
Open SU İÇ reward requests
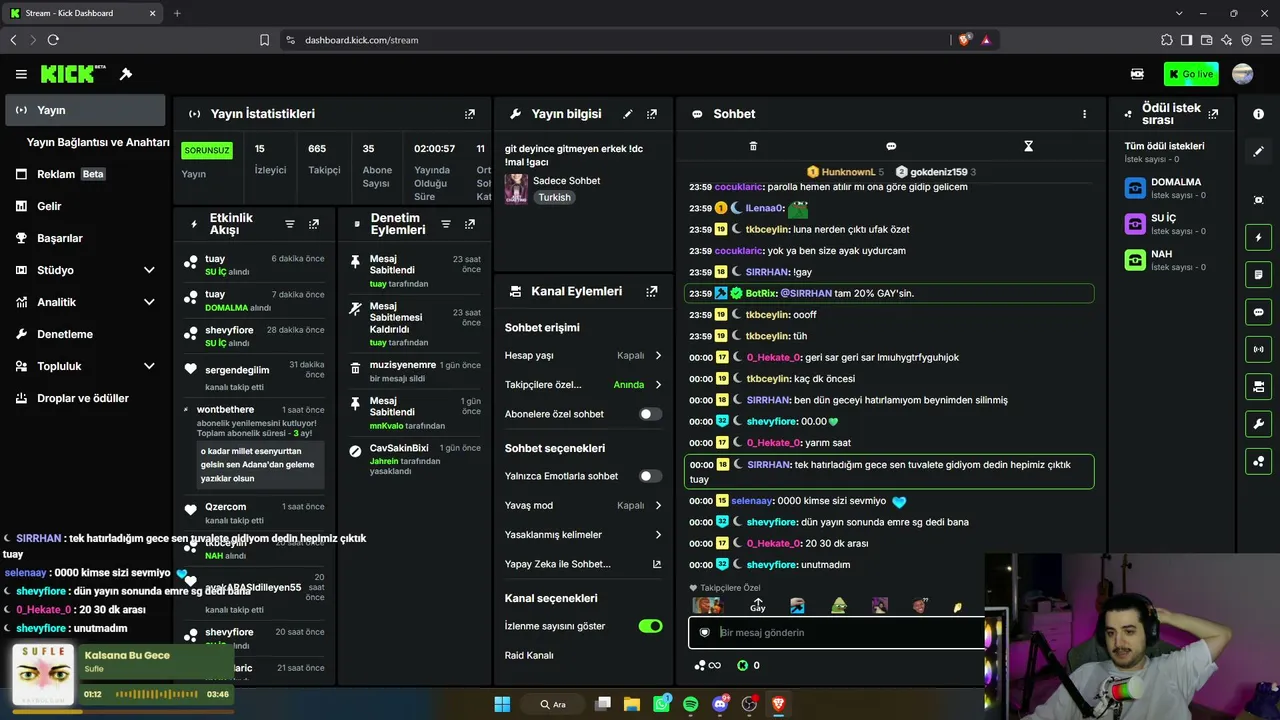(x=1168, y=224)
